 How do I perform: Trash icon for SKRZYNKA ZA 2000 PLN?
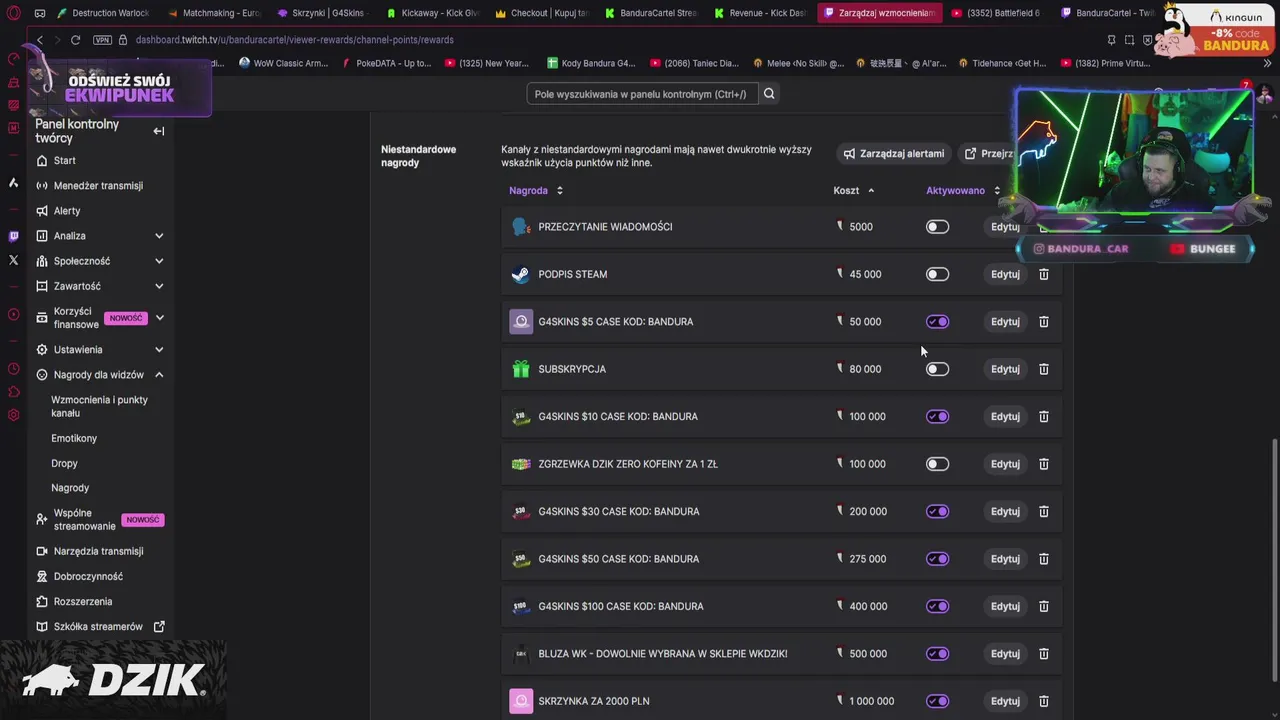[x=1043, y=701]
